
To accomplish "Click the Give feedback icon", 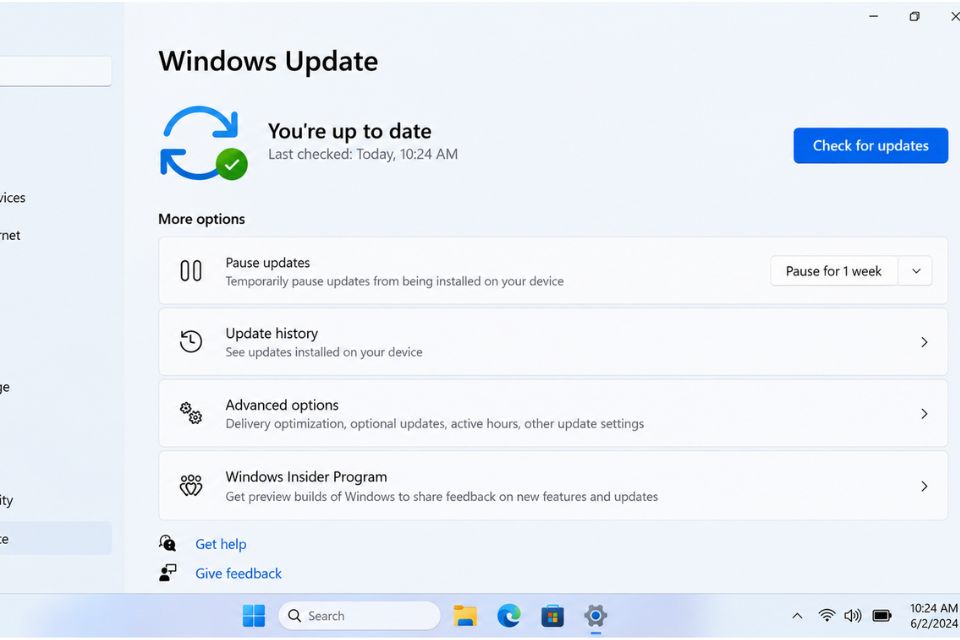I will 167,573.
